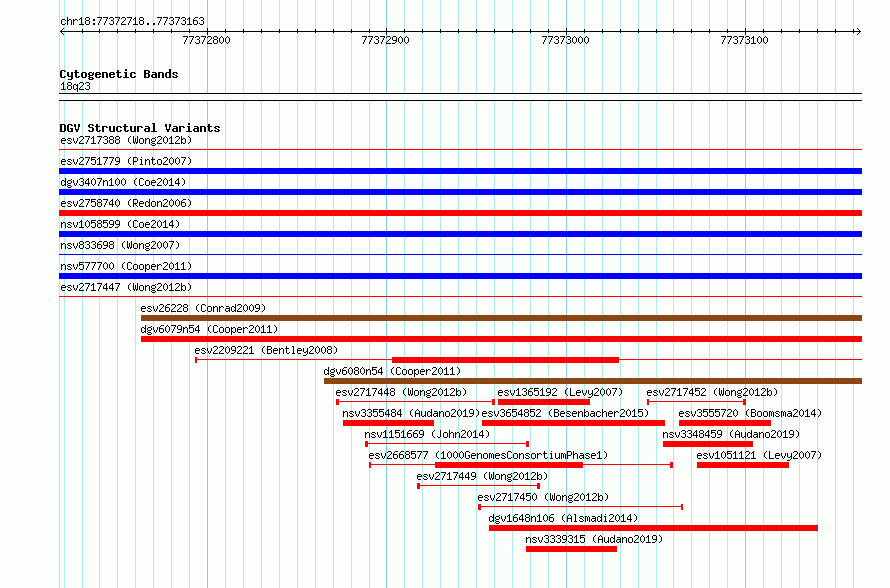Open the esv3555720 (Boomsma2014) label

750,413
